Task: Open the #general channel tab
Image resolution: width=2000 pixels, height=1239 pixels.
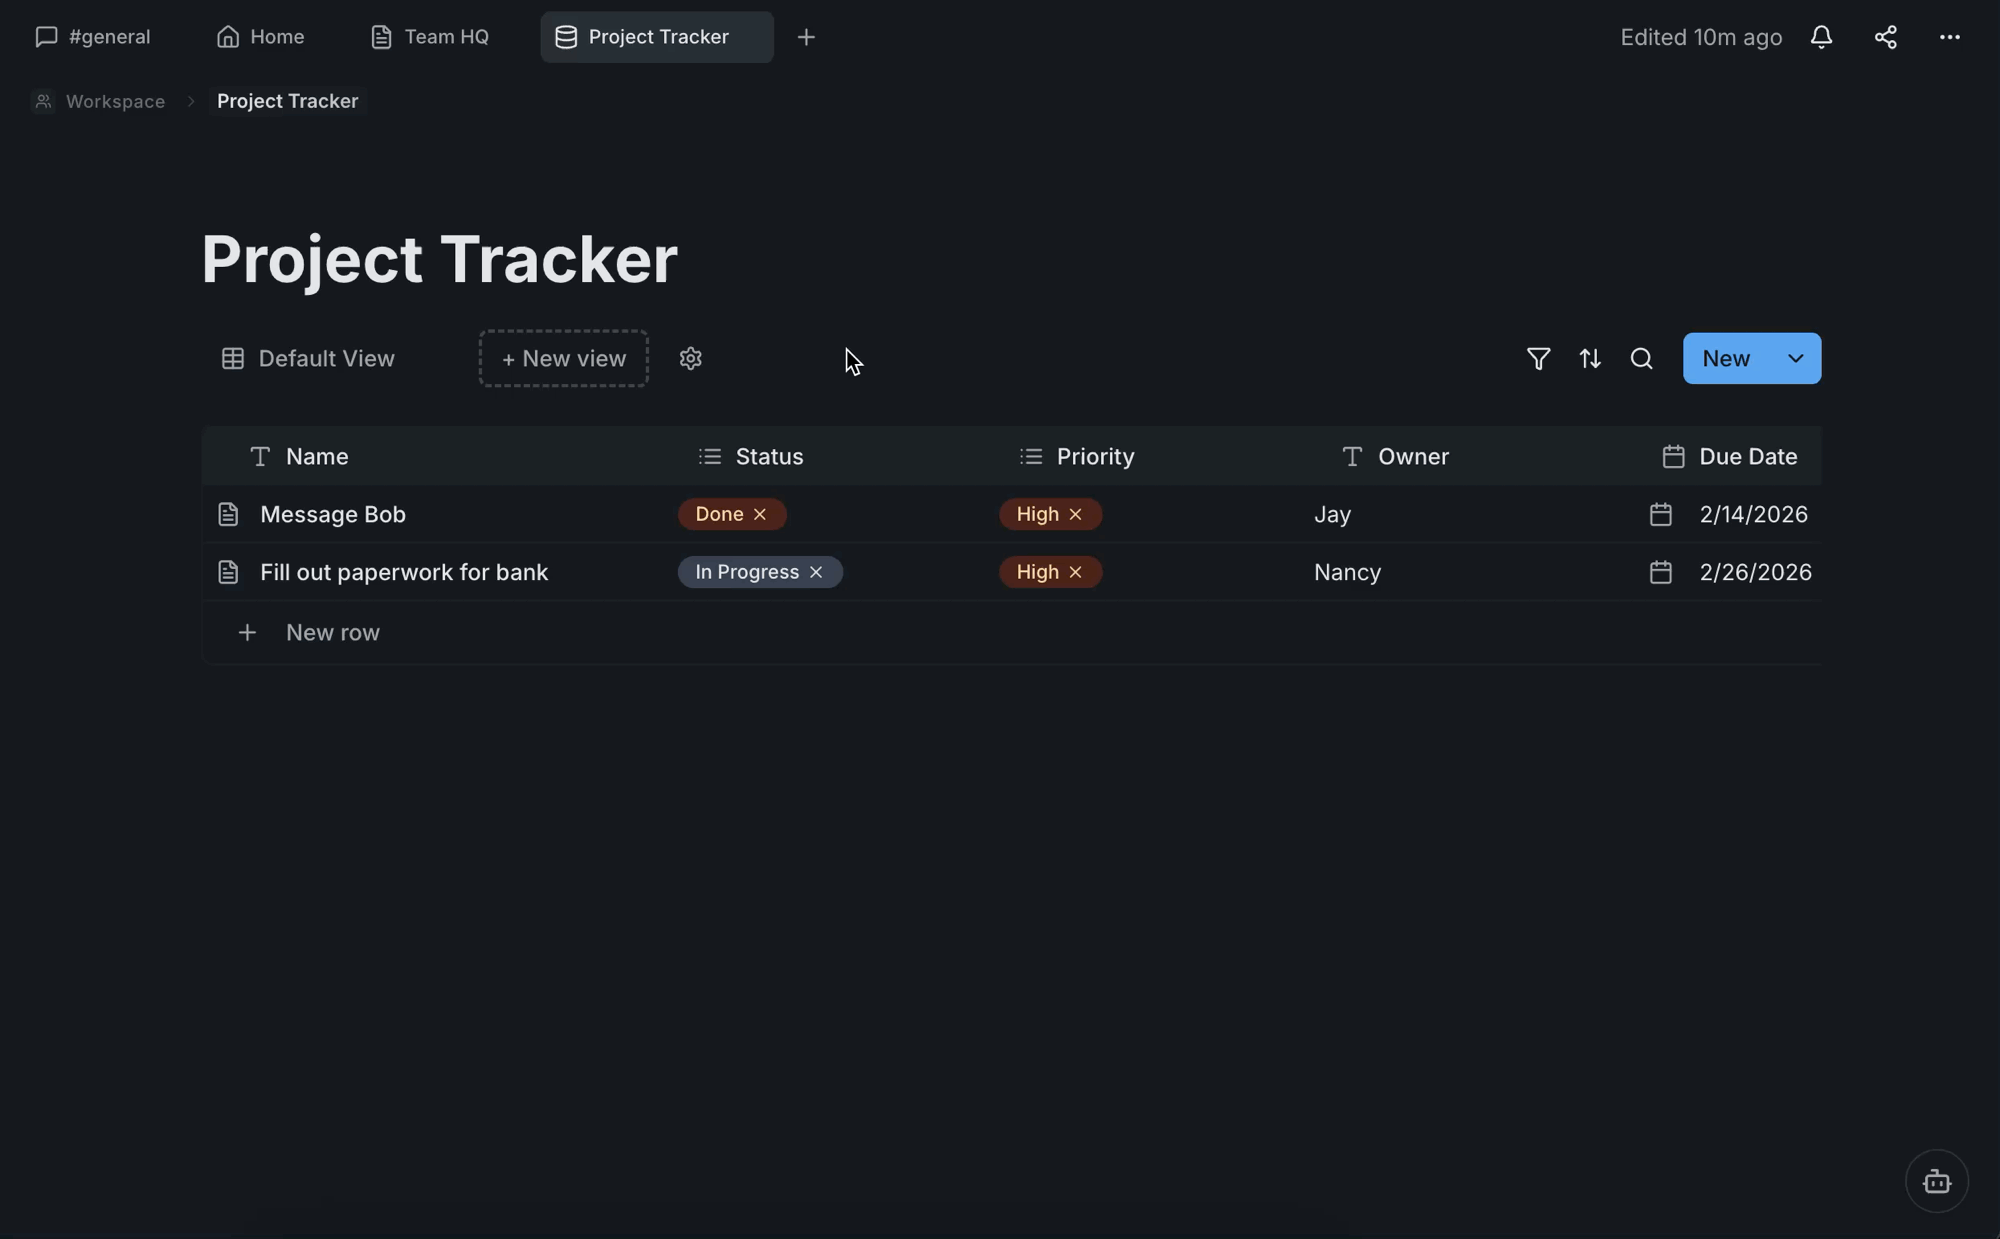Action: tap(93, 37)
